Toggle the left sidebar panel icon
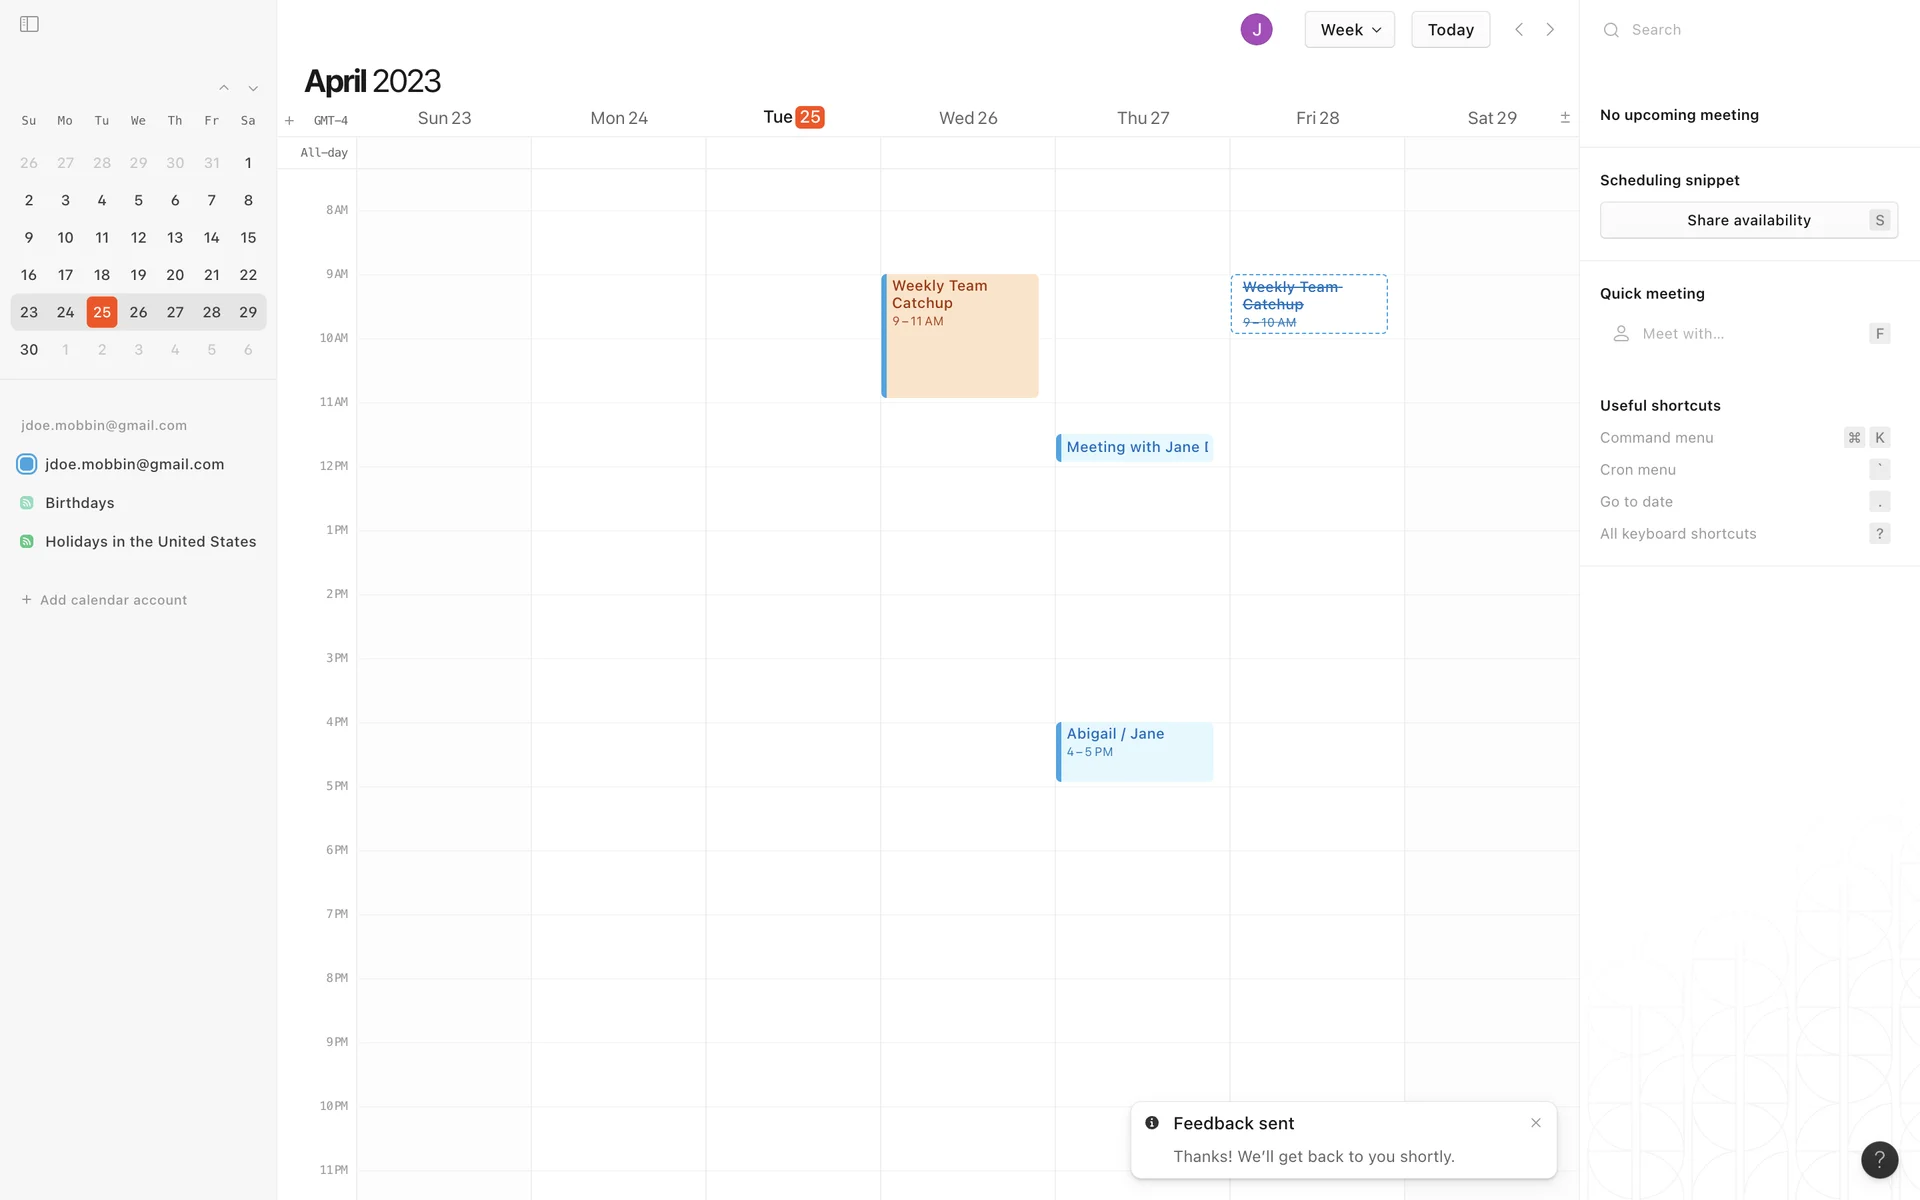The height and width of the screenshot is (1200, 1920). point(29,24)
